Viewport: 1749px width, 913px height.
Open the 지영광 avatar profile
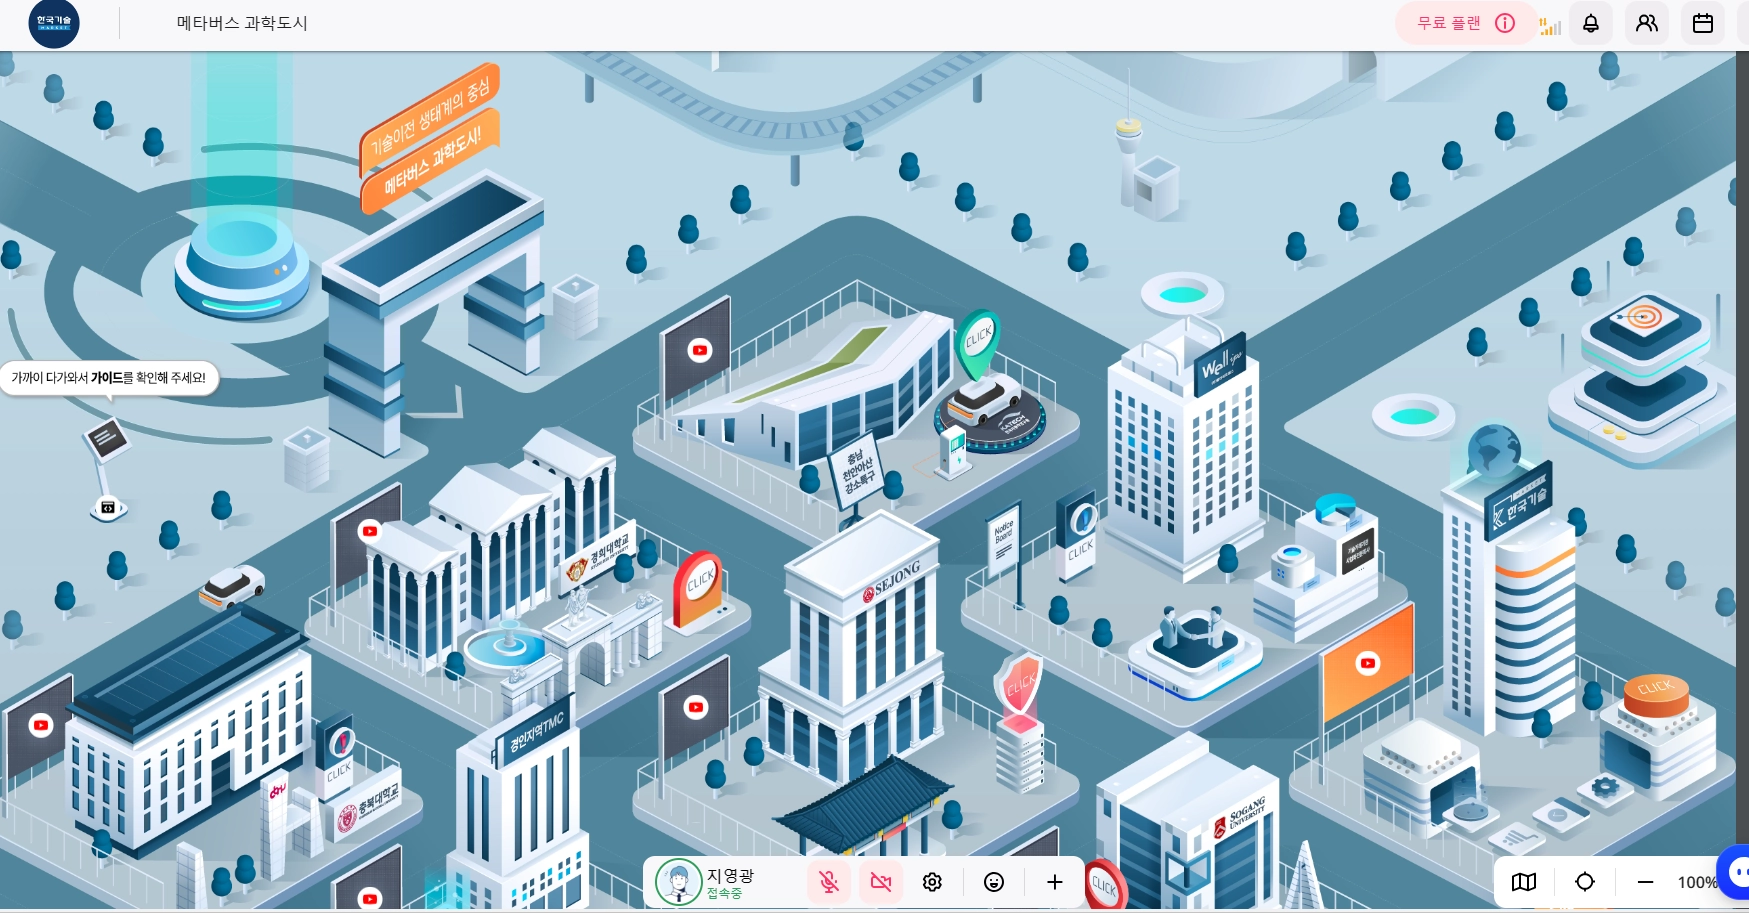tap(678, 882)
